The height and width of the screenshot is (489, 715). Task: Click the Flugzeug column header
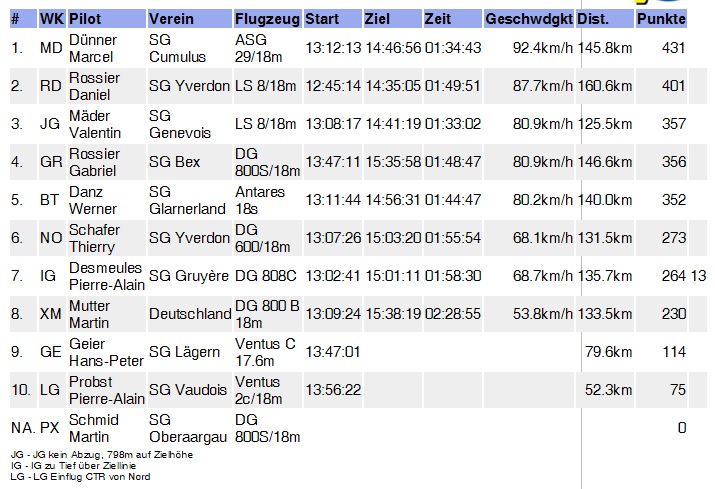(x=268, y=19)
